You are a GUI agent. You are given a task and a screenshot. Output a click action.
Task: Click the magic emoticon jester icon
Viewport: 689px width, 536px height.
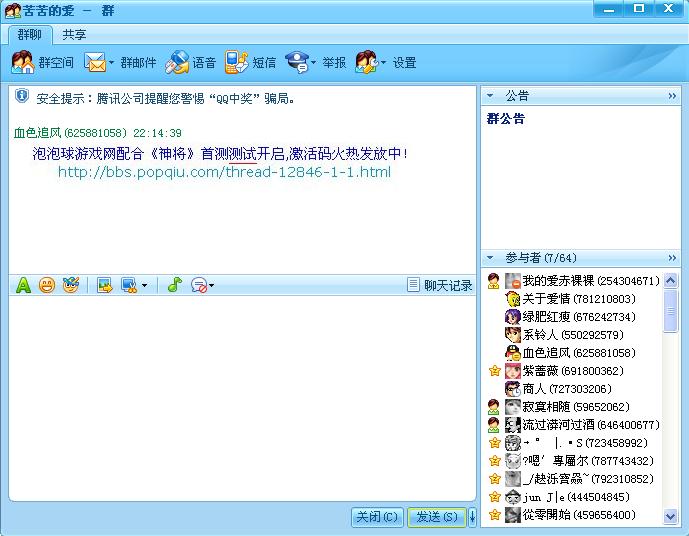pyautogui.click(x=70, y=285)
